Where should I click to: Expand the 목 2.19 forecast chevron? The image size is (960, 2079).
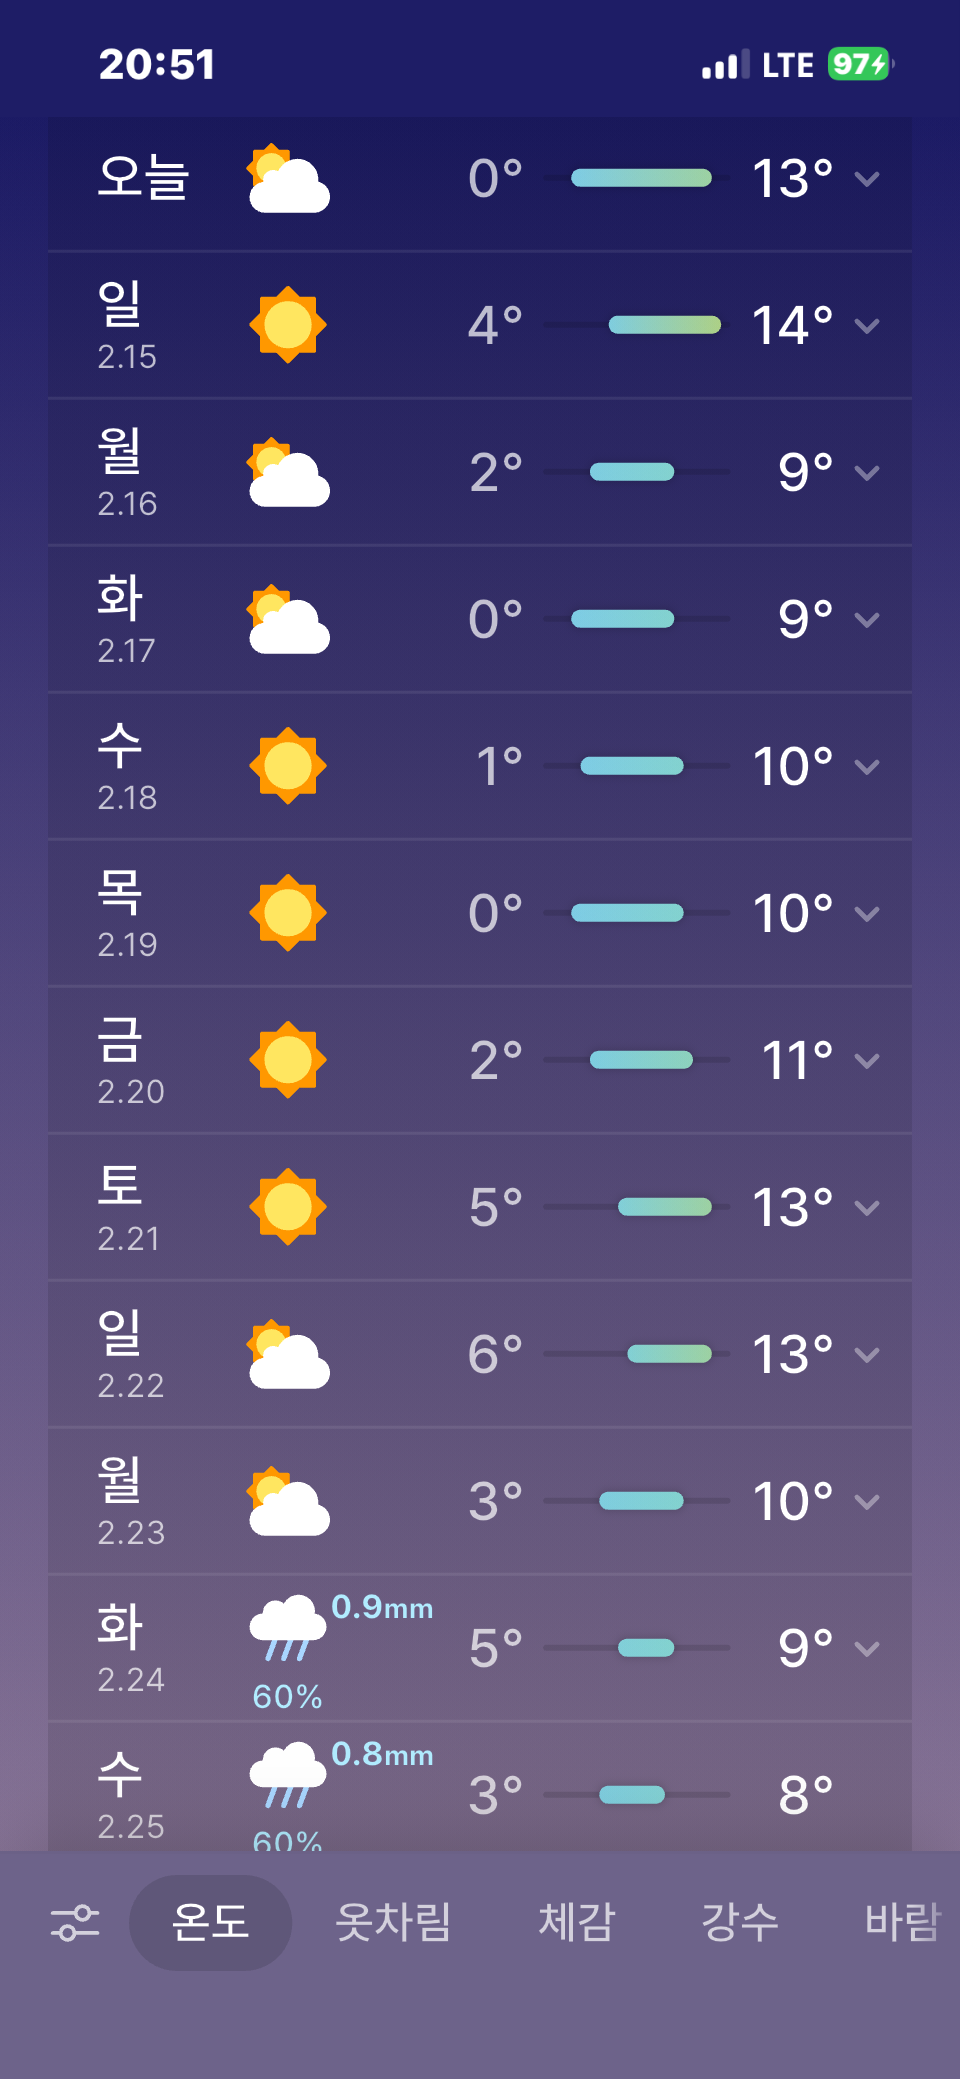pyautogui.click(x=867, y=914)
